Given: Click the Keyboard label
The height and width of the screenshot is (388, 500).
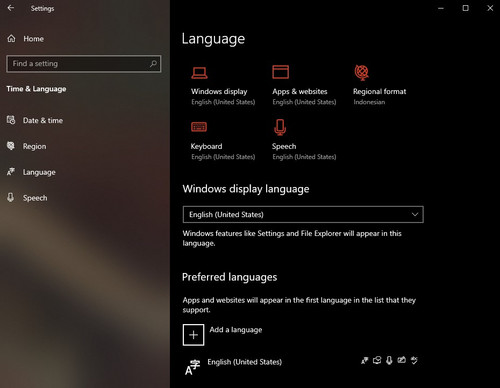Looking at the screenshot, I should [206, 146].
